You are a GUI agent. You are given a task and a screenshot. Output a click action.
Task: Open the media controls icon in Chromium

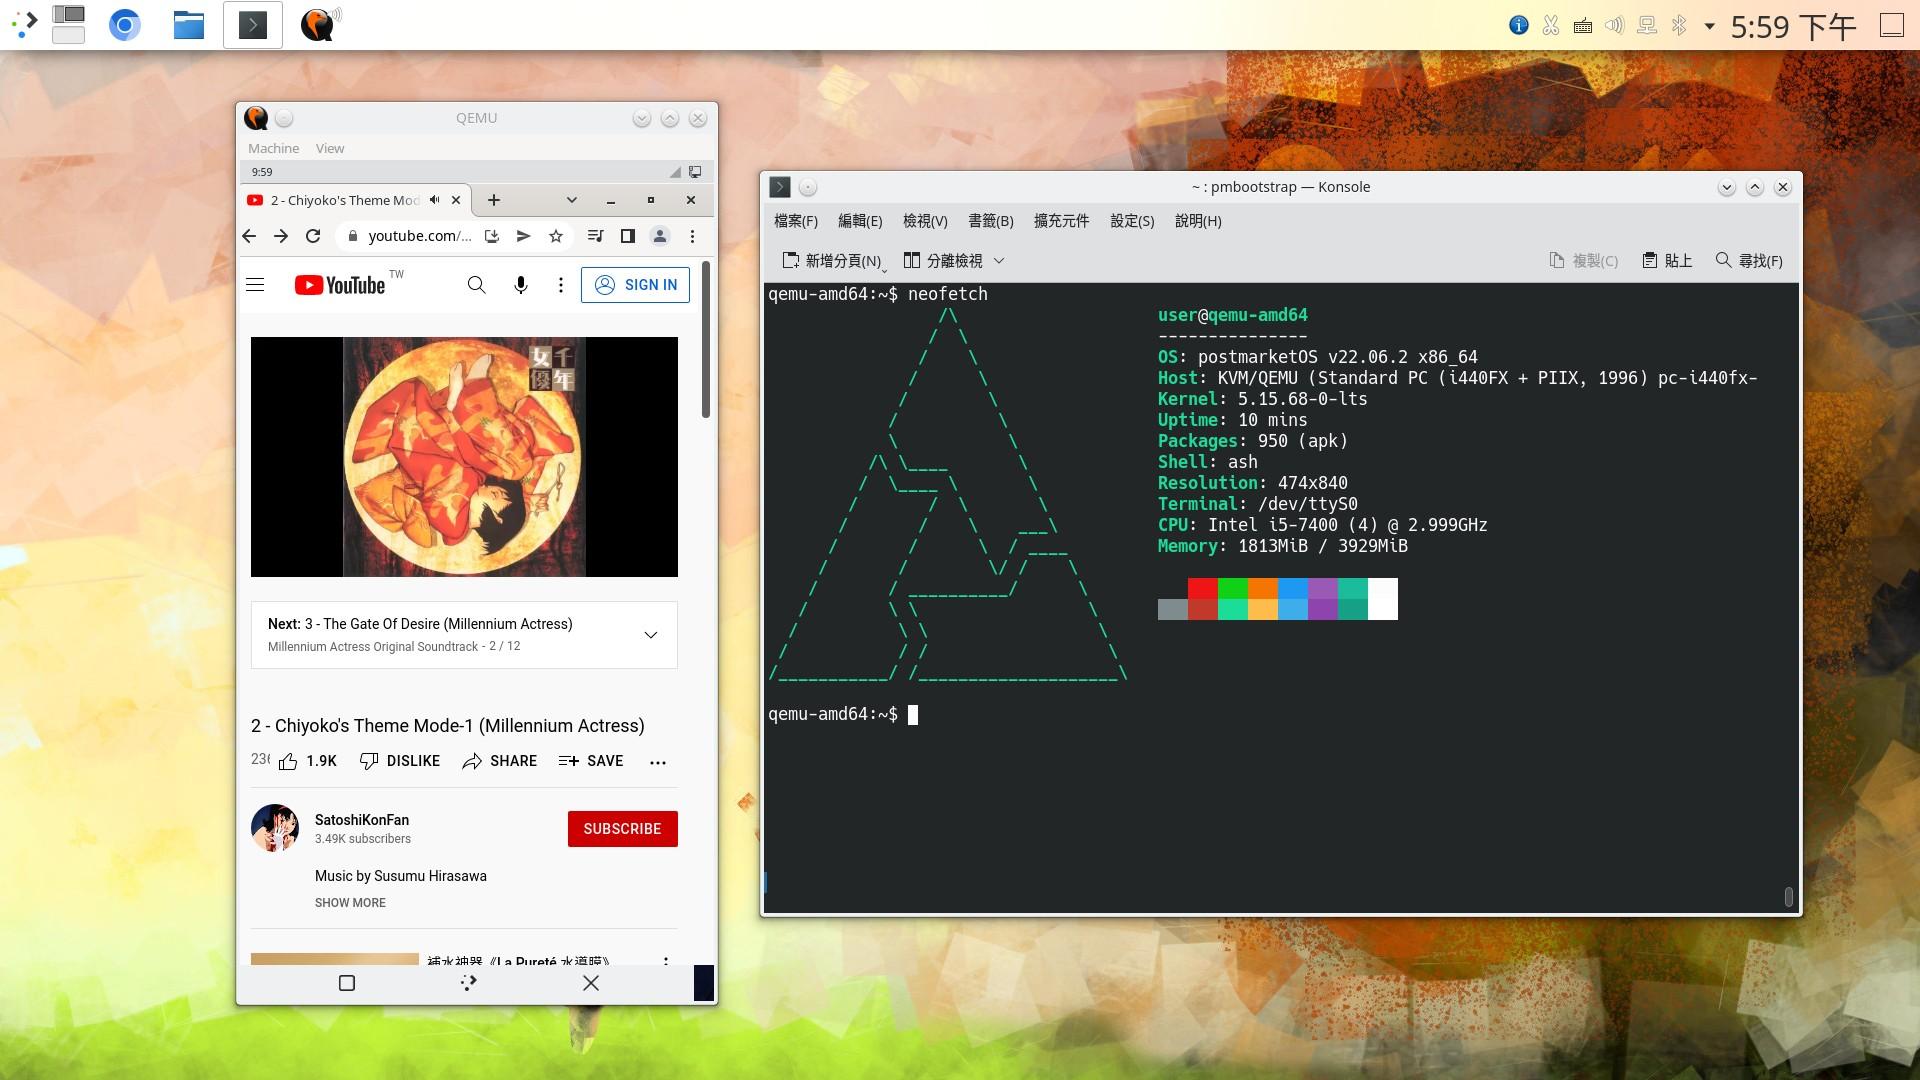[596, 236]
